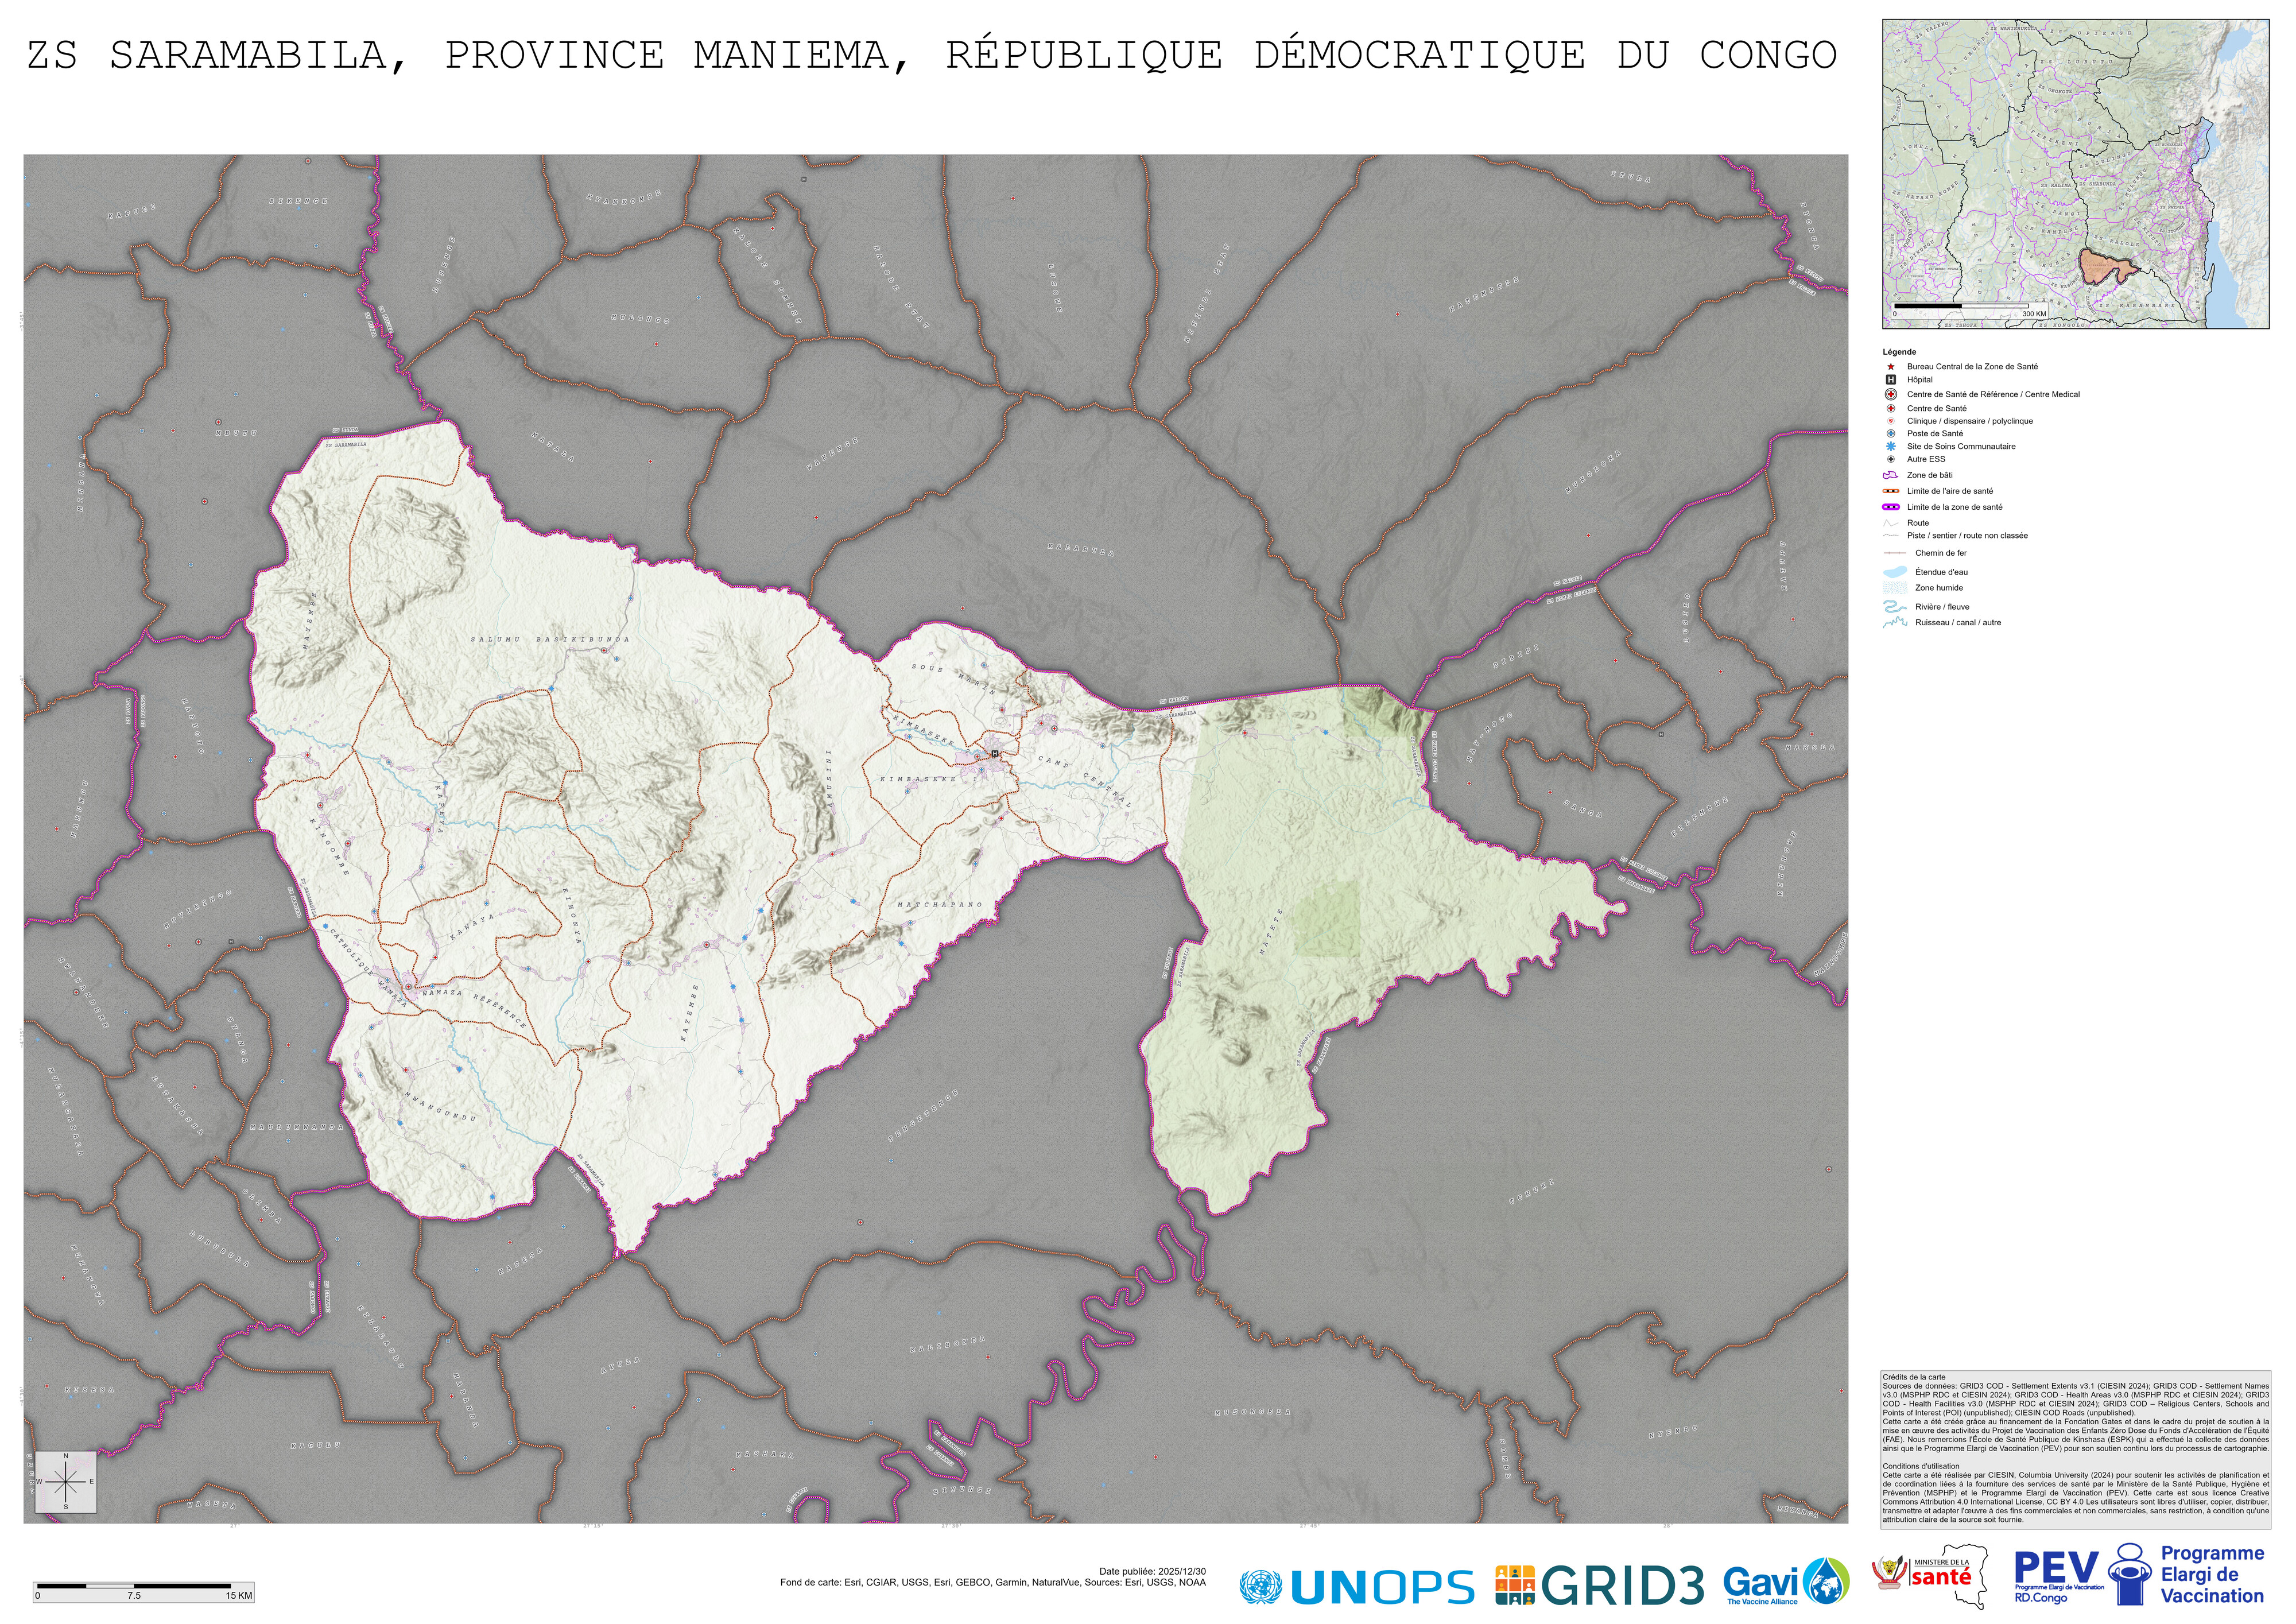Click the 'Chemin de fer' legend text
This screenshot has height=1624, width=2296.
pyautogui.click(x=1941, y=553)
